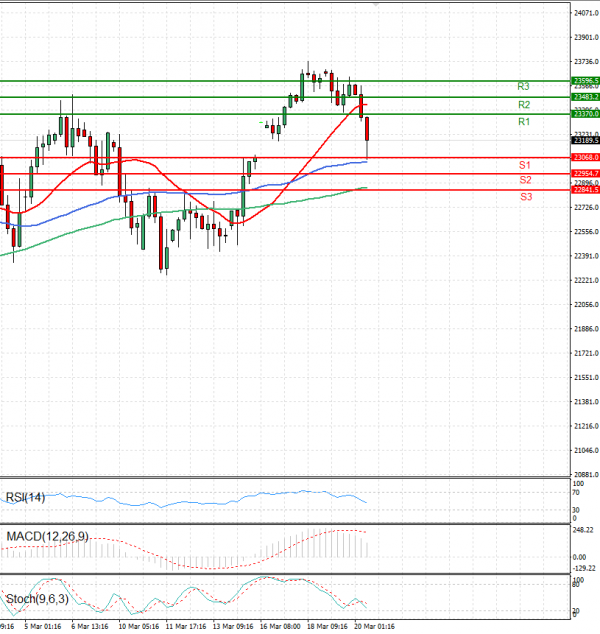Click the -129.22 MACD scale value
600x634 pixels.
585,568
